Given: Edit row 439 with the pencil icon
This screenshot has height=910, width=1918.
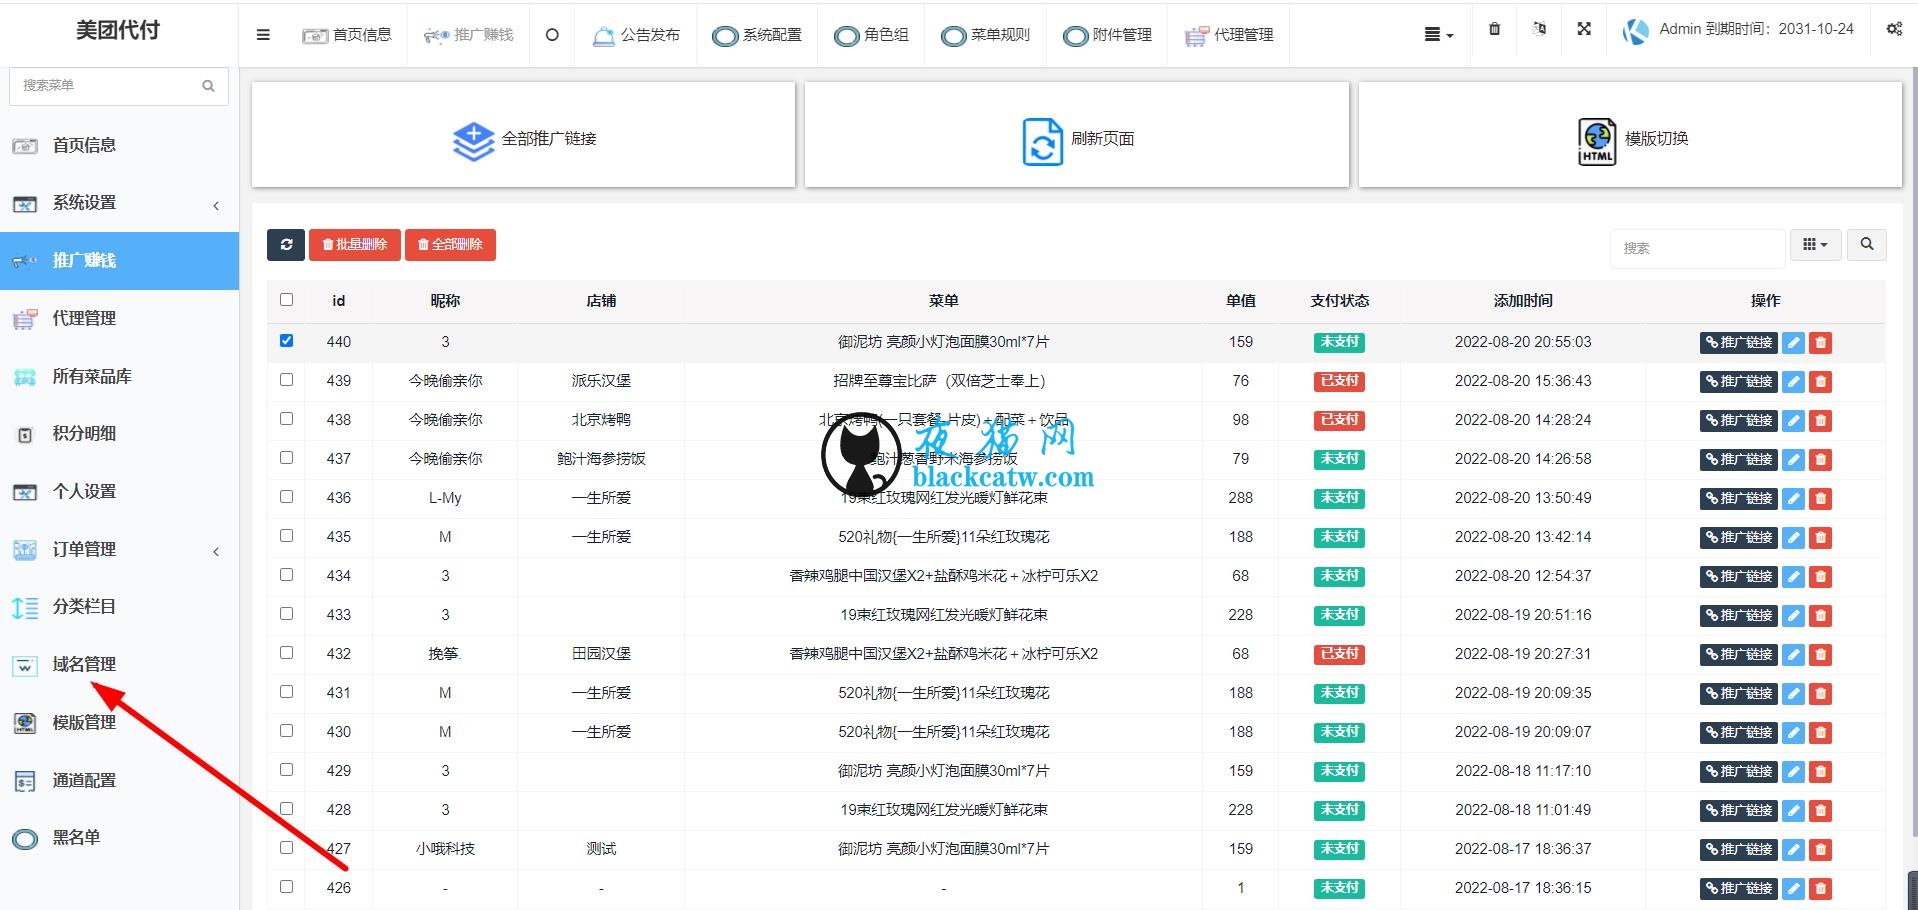Looking at the screenshot, I should [x=1794, y=382].
